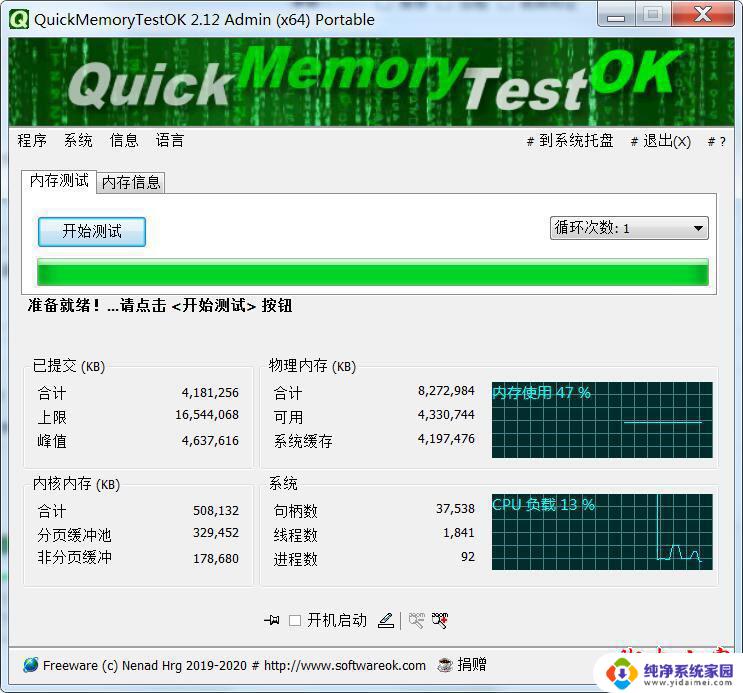Click the 已提交 (KB) group label
Image resolution: width=743 pixels, height=693 pixels.
(69, 365)
